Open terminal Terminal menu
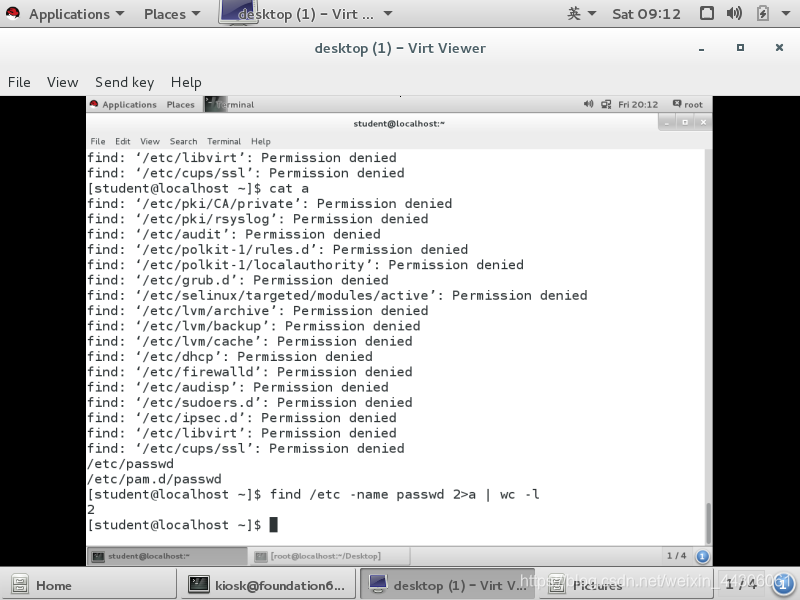This screenshot has height=600, width=800. coord(224,141)
